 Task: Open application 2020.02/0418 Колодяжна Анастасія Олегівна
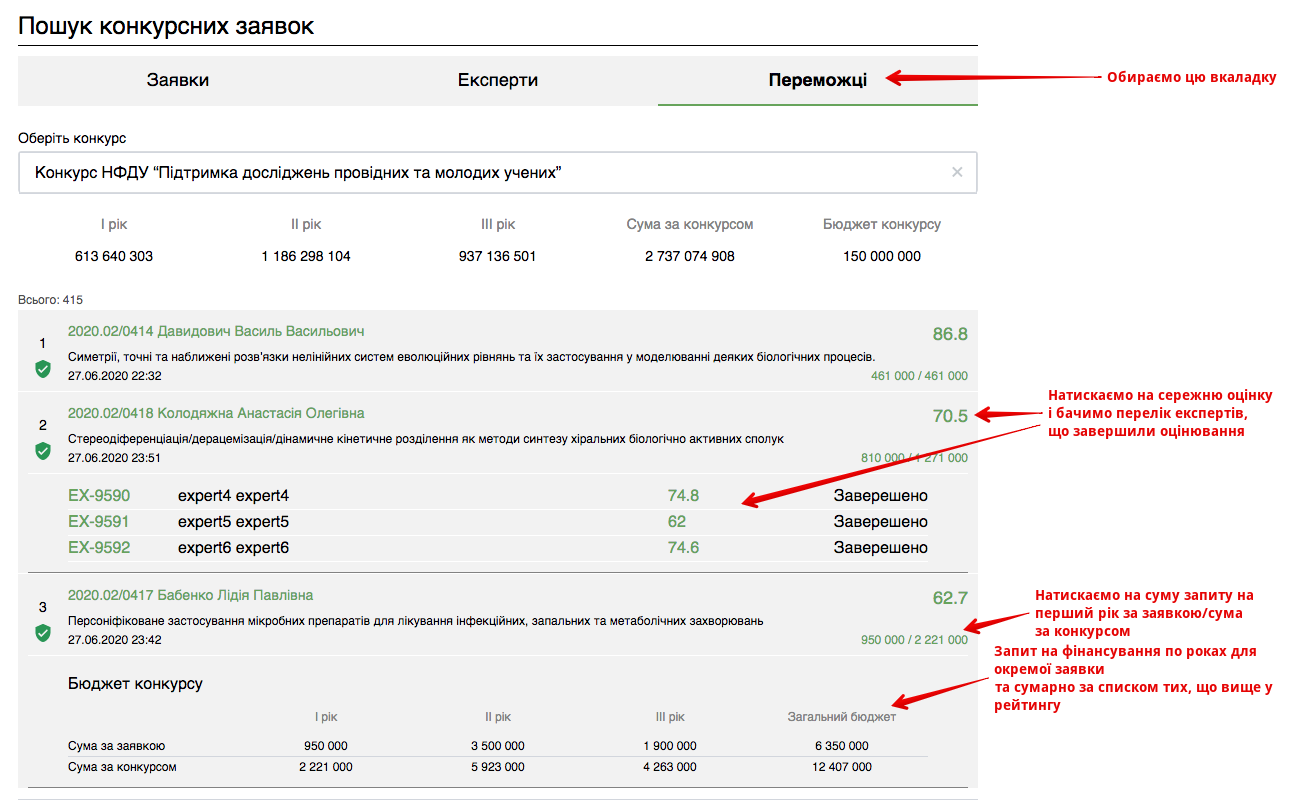click(216, 413)
